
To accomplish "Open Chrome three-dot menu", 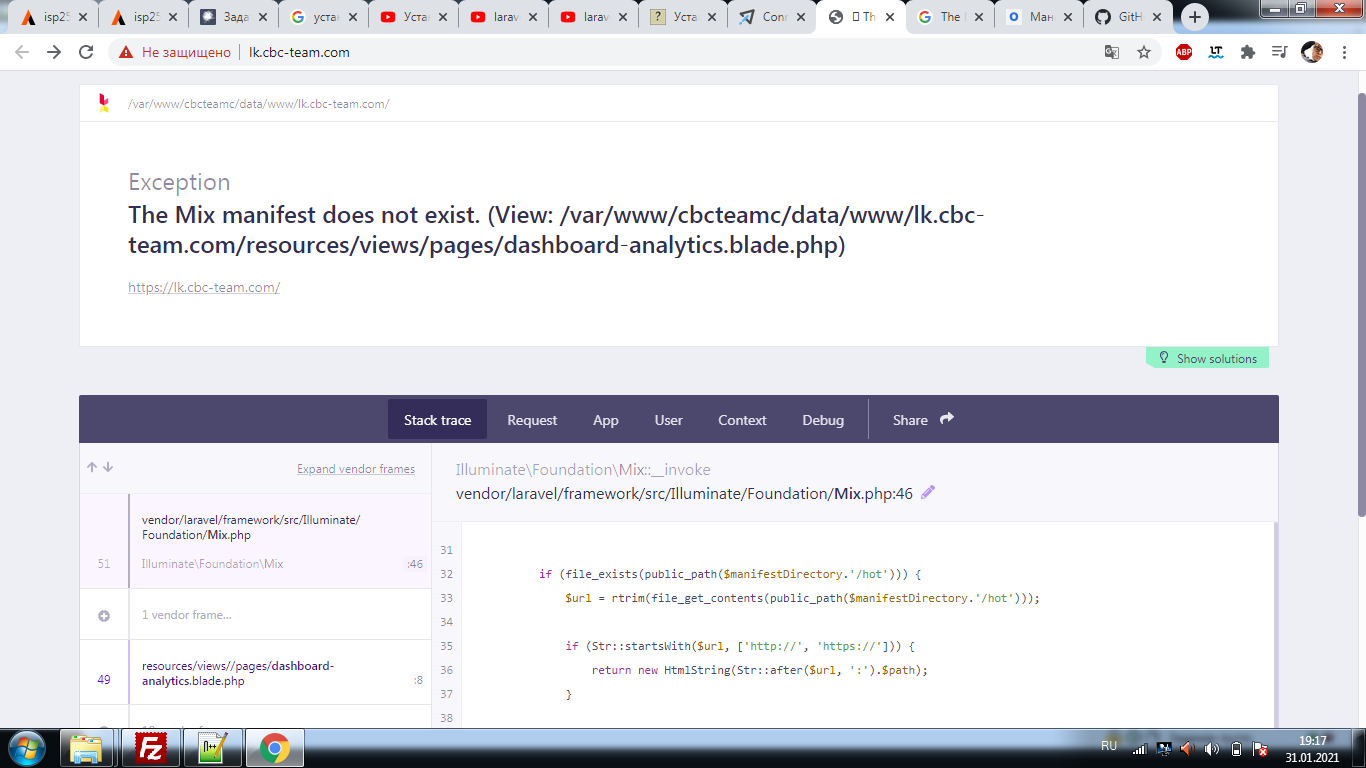I will [x=1343, y=52].
